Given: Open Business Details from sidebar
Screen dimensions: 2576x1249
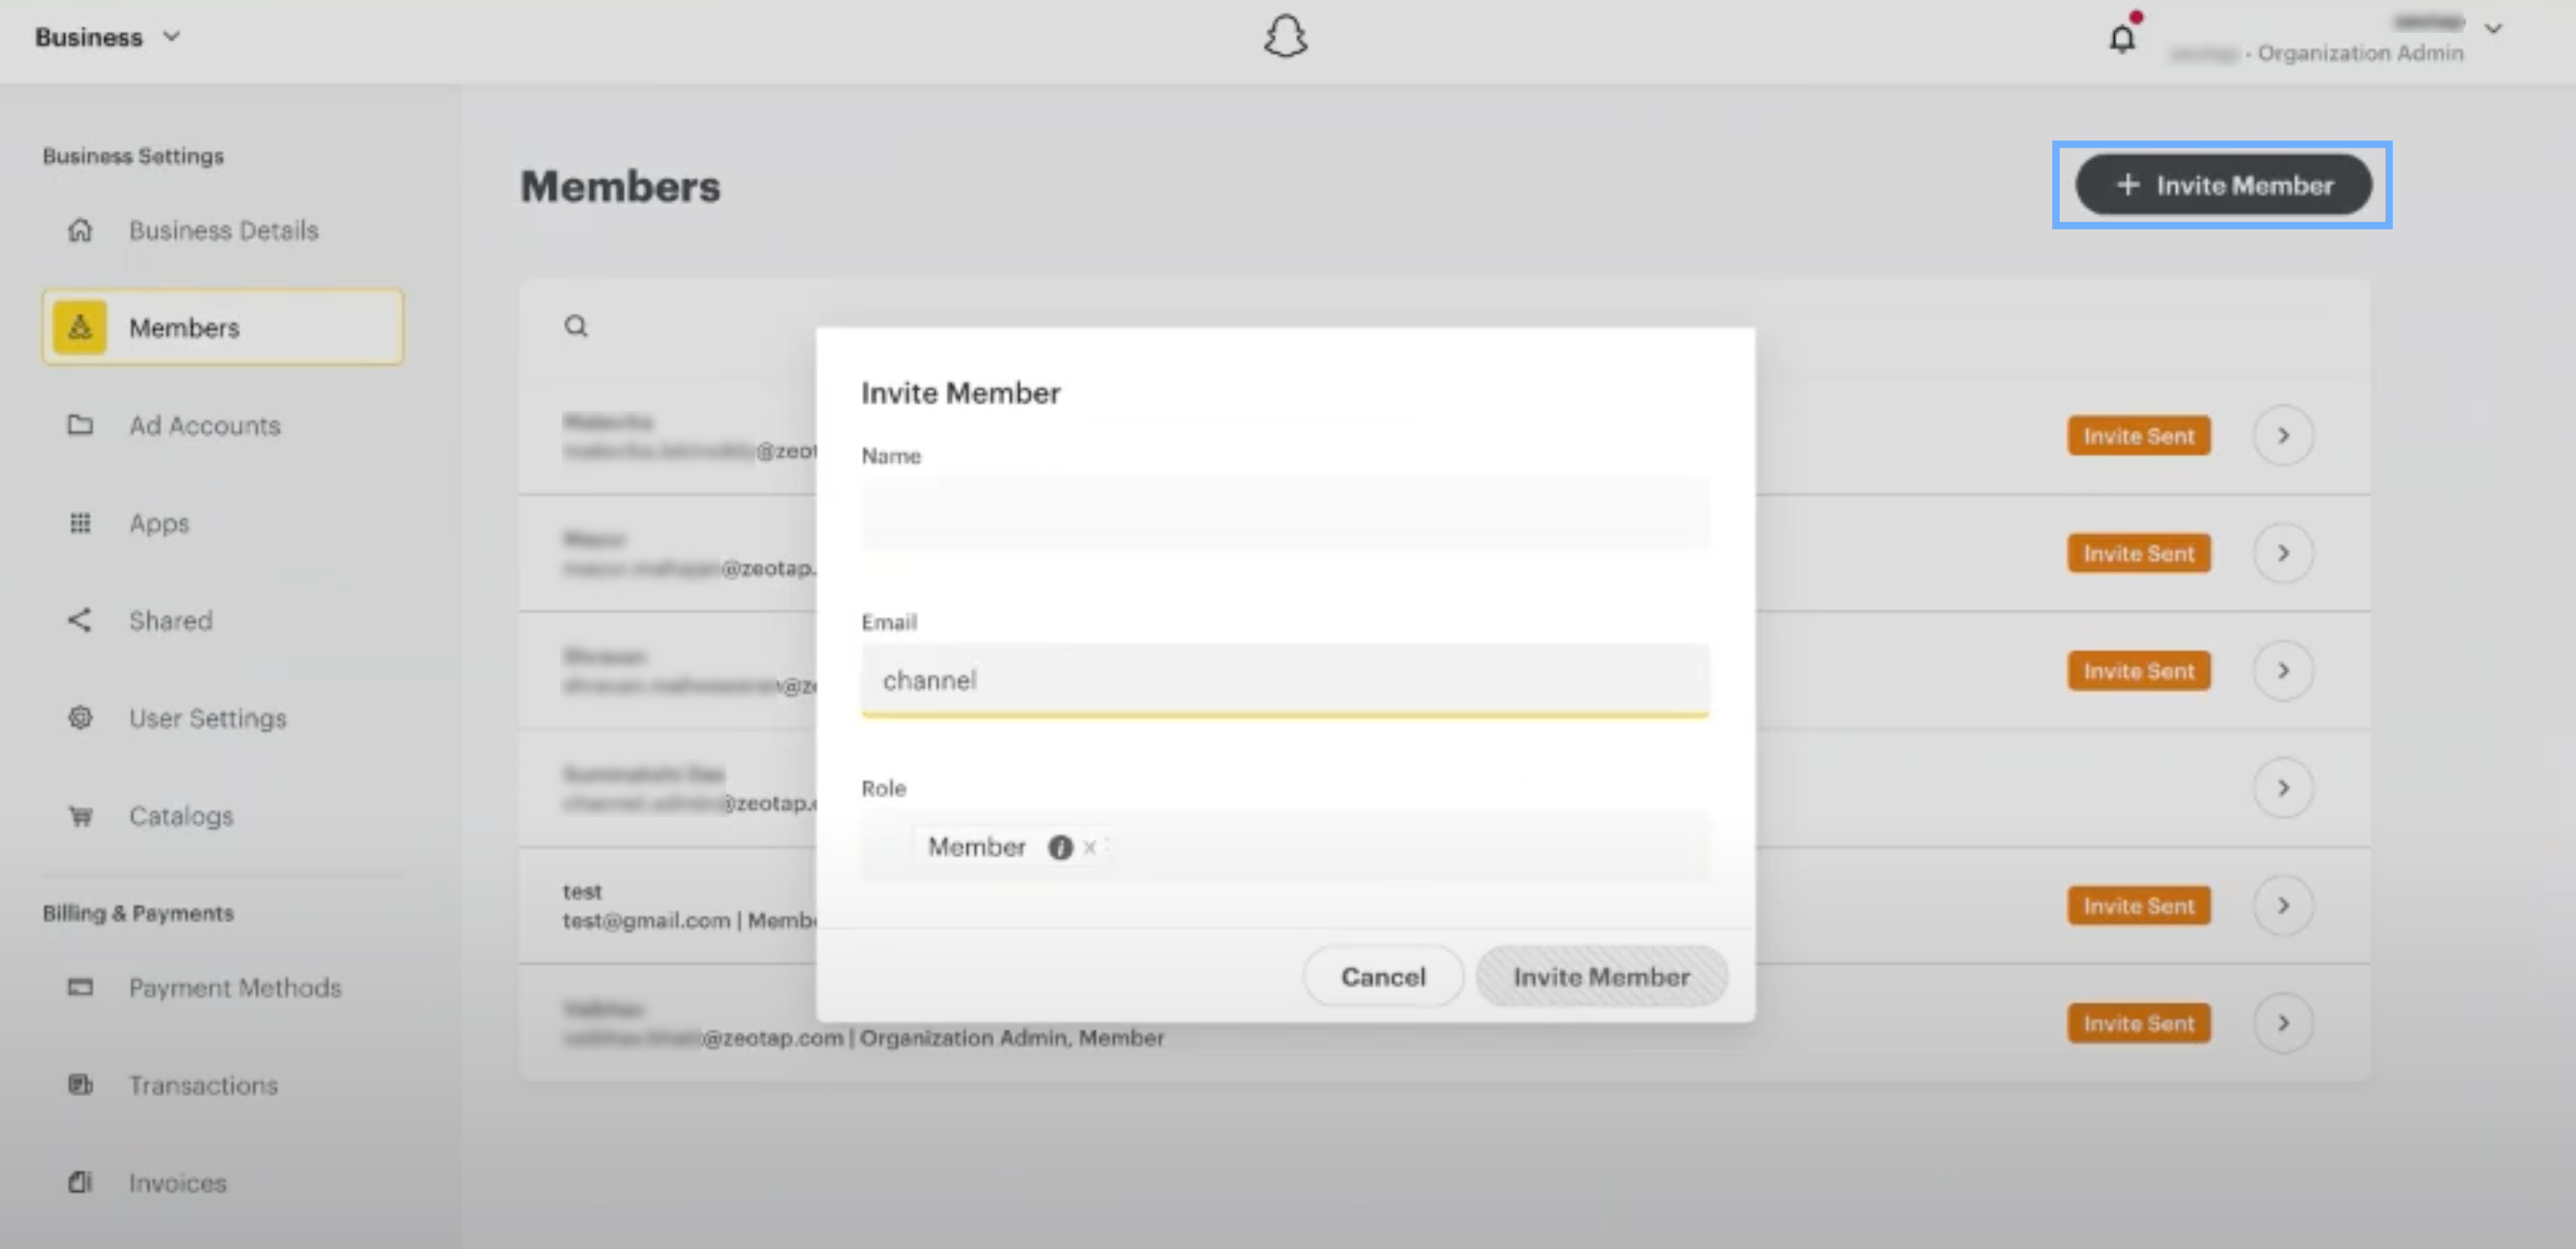Looking at the screenshot, I should 223,230.
